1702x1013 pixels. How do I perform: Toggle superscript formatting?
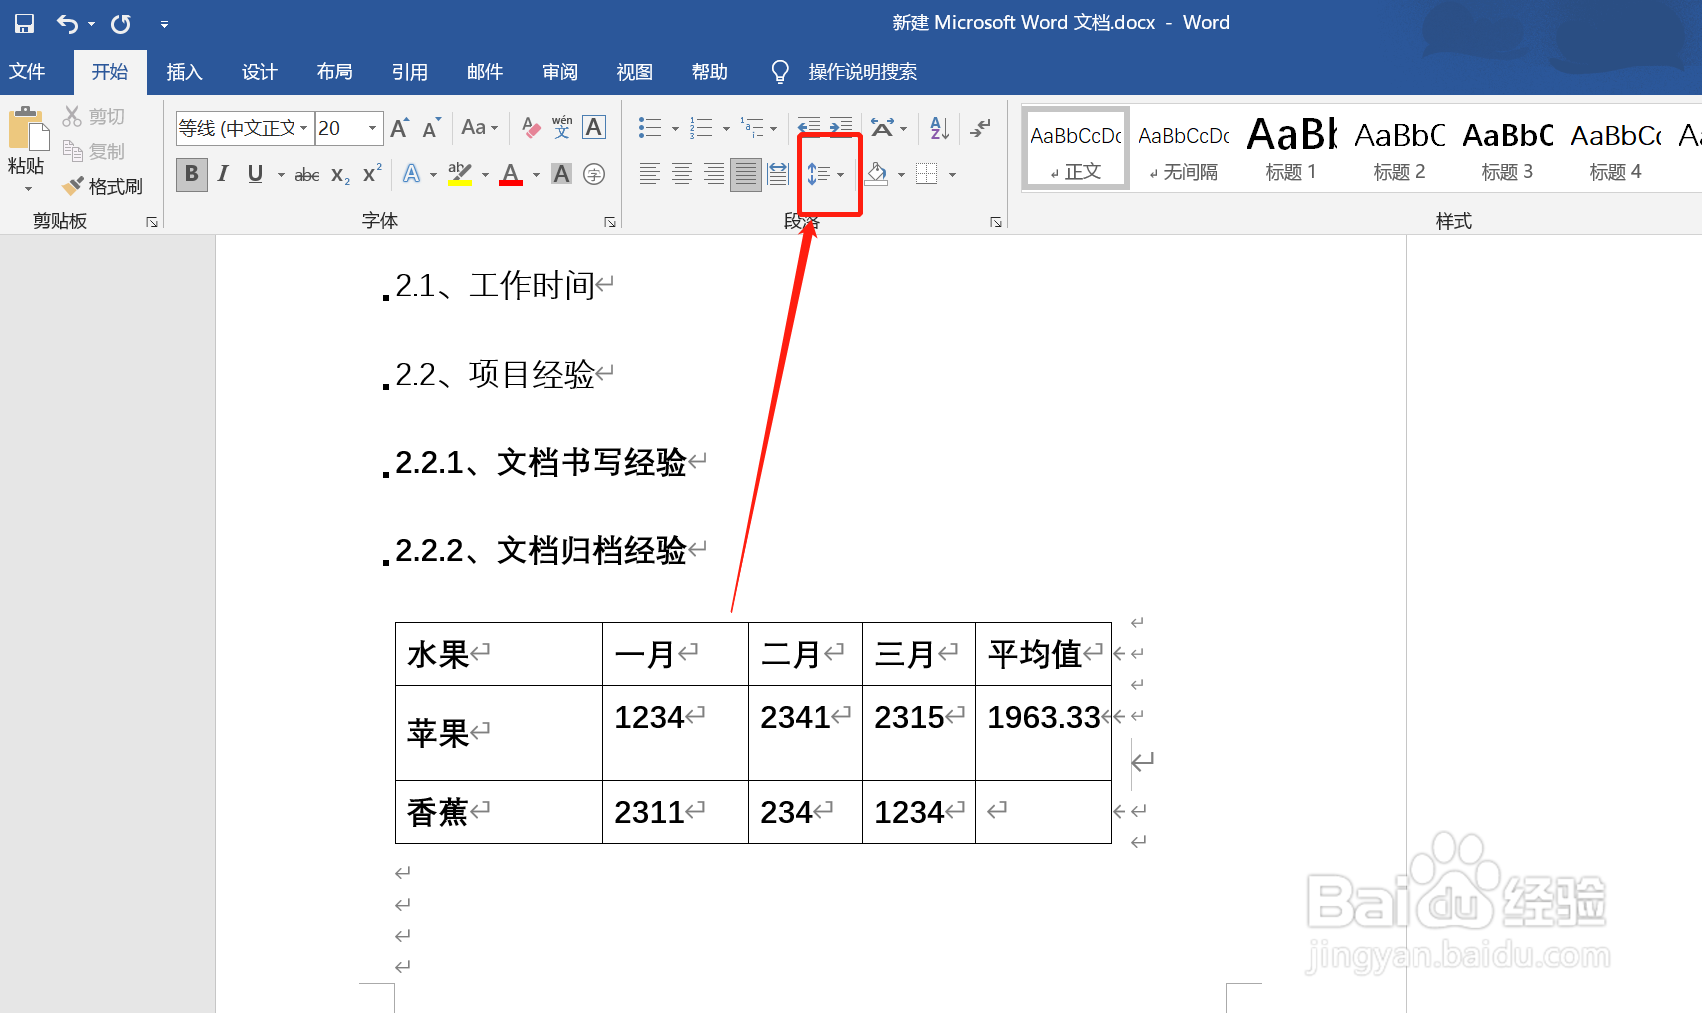372,174
